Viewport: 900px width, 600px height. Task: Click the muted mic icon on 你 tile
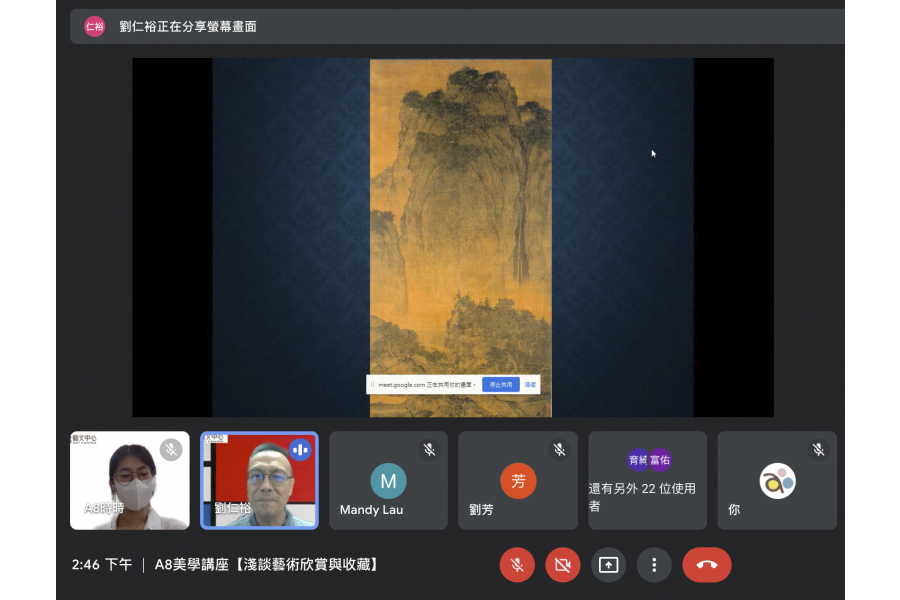[818, 450]
